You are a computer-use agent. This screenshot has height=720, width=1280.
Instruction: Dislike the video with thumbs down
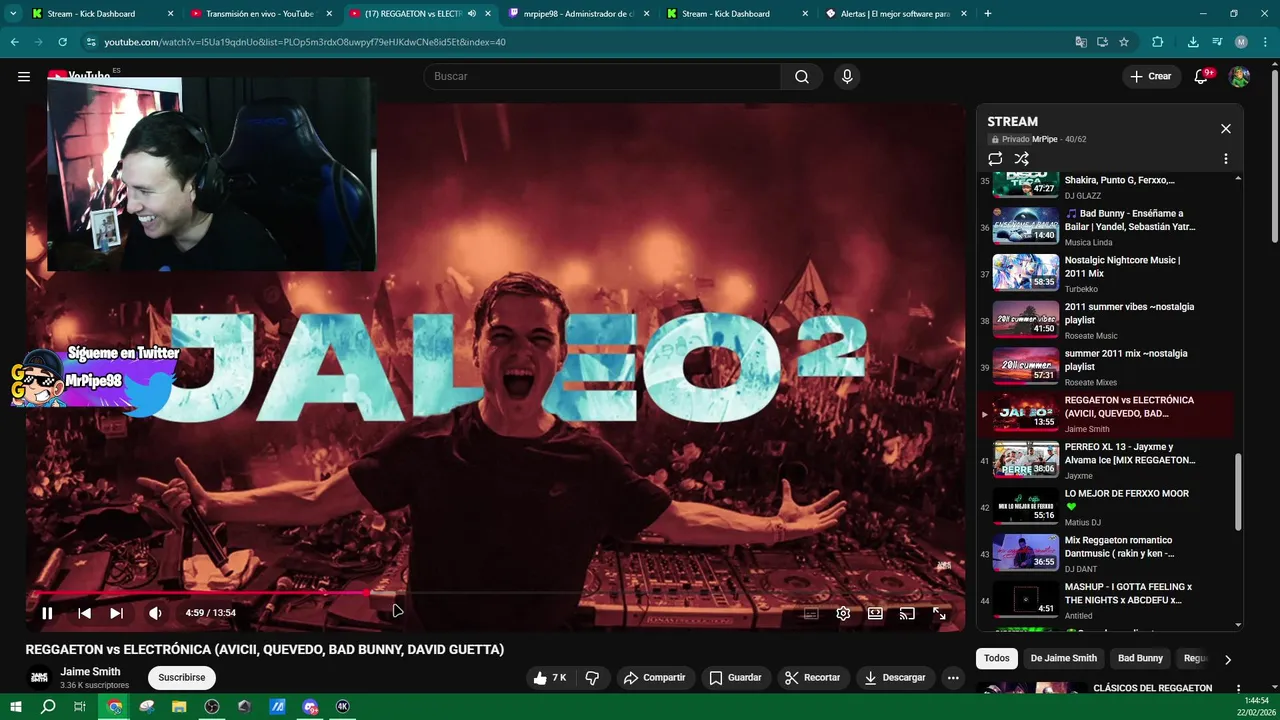coord(592,678)
